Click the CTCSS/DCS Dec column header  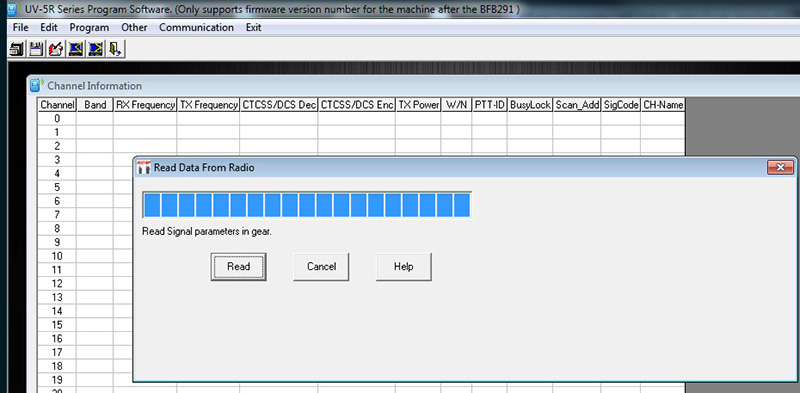(x=279, y=105)
